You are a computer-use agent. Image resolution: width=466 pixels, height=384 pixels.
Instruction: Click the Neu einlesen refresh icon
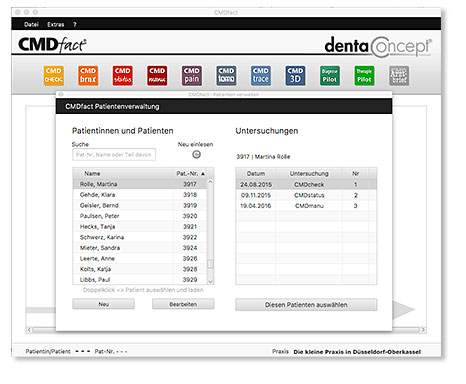click(x=197, y=154)
